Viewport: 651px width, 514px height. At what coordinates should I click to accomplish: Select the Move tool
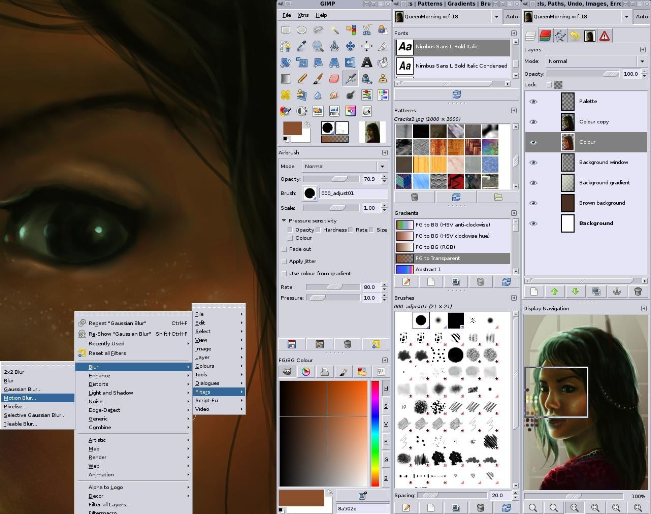[x=350, y=46]
